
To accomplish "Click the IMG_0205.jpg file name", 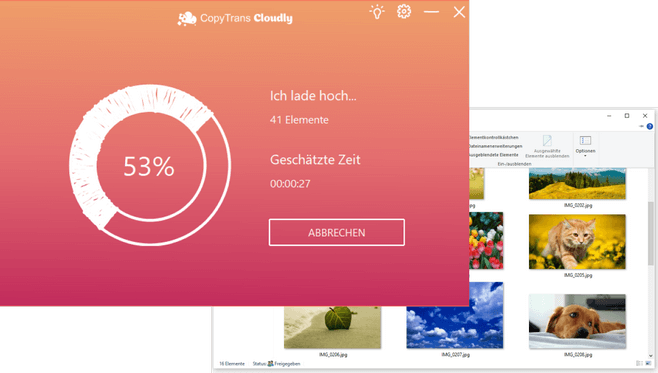I will click(x=578, y=275).
